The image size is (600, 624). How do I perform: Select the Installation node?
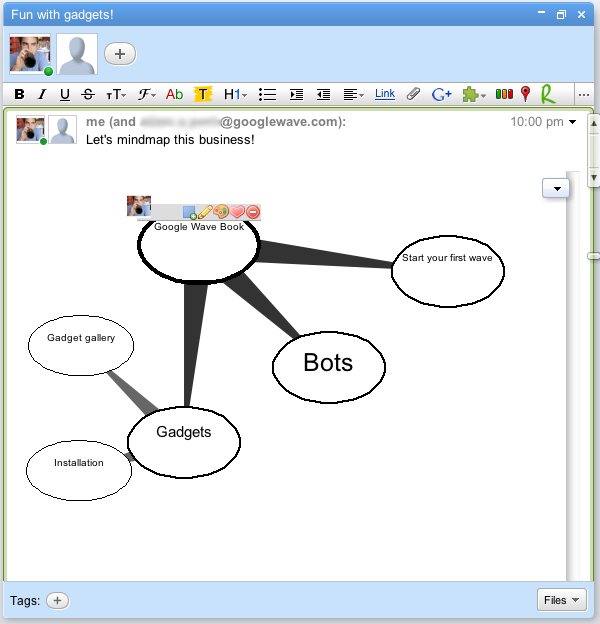click(79, 470)
